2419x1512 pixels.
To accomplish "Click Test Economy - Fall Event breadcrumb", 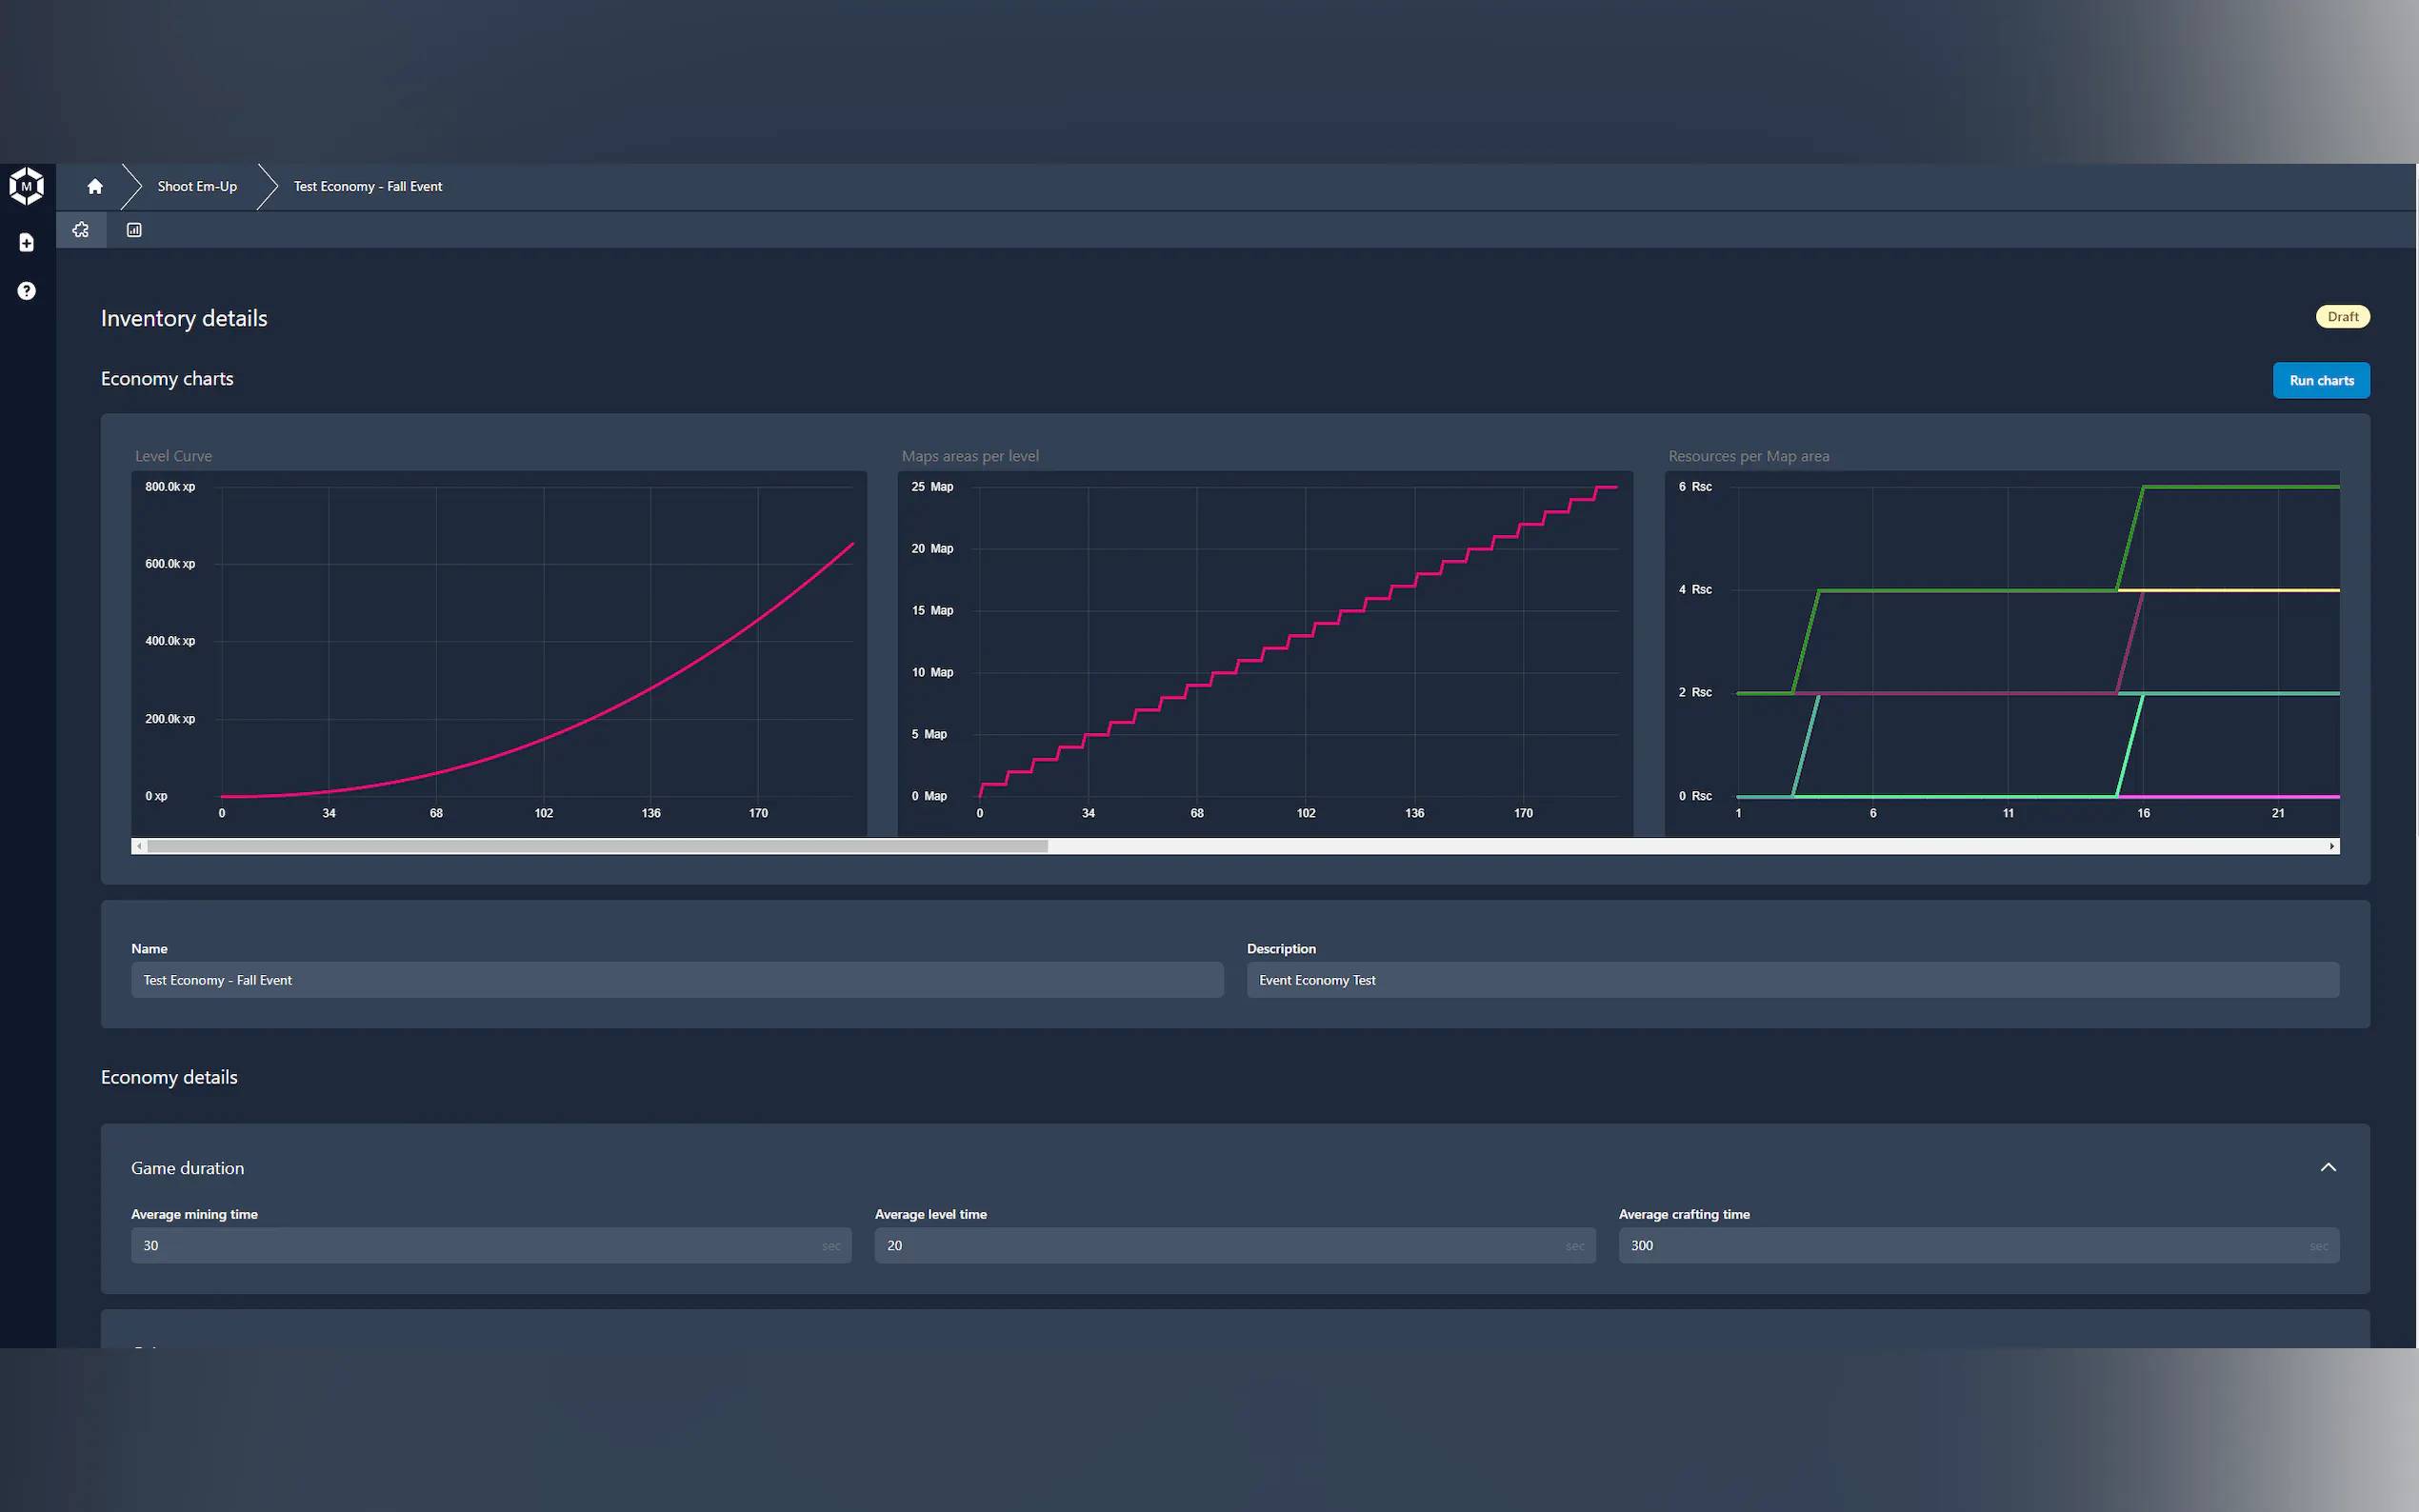I will pos(367,187).
